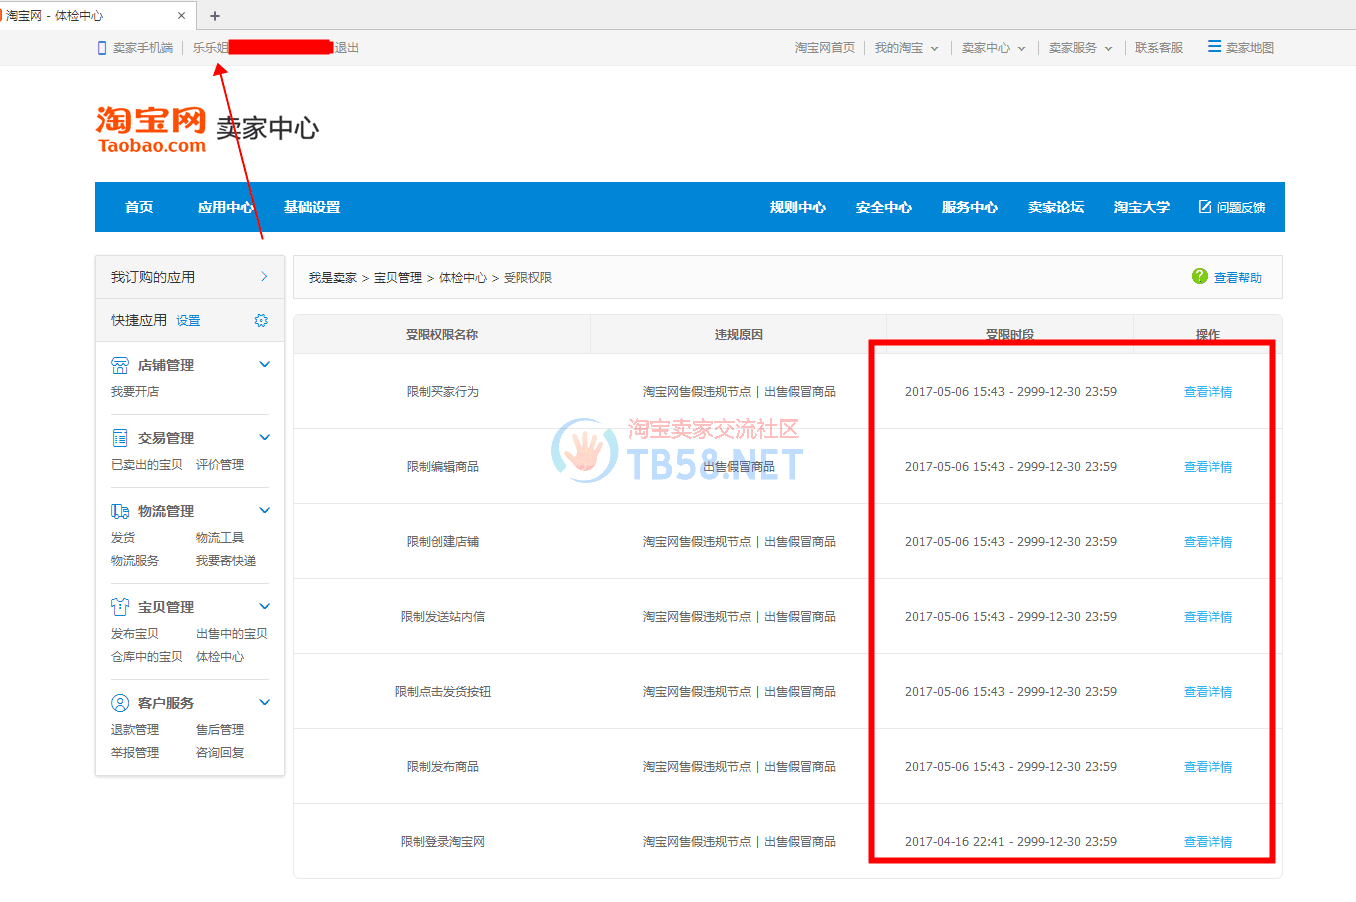Open 出售中的宝贝 link
1356x902 pixels.
coord(232,634)
